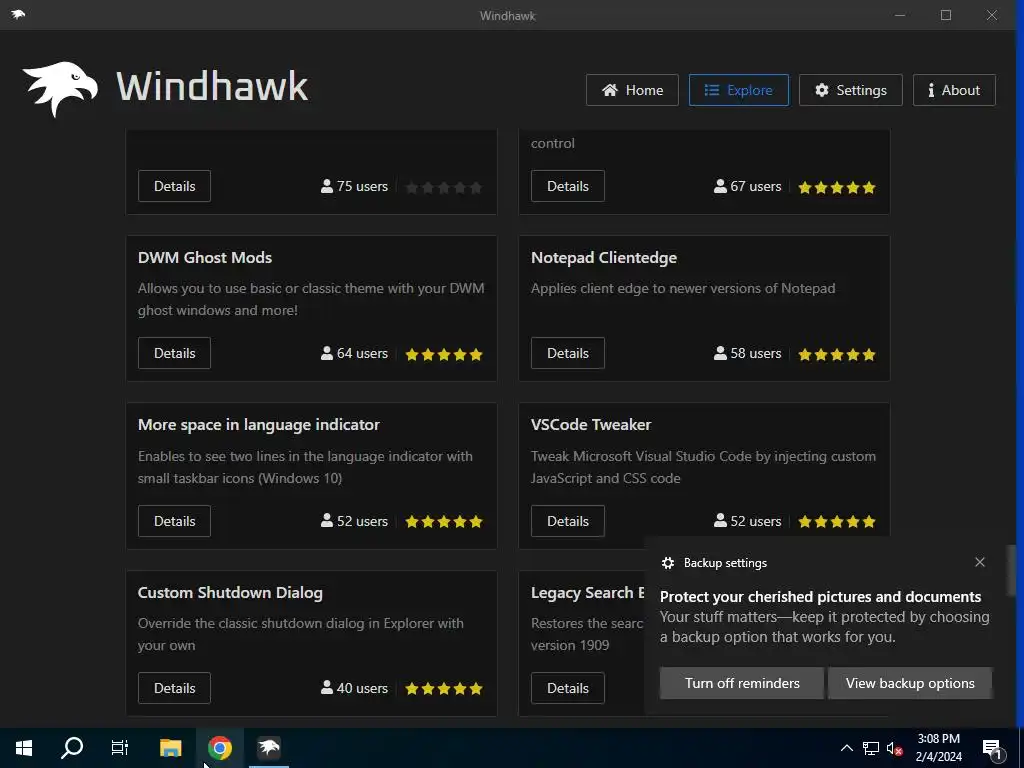Click Turn off reminders in backup notification

pos(742,683)
